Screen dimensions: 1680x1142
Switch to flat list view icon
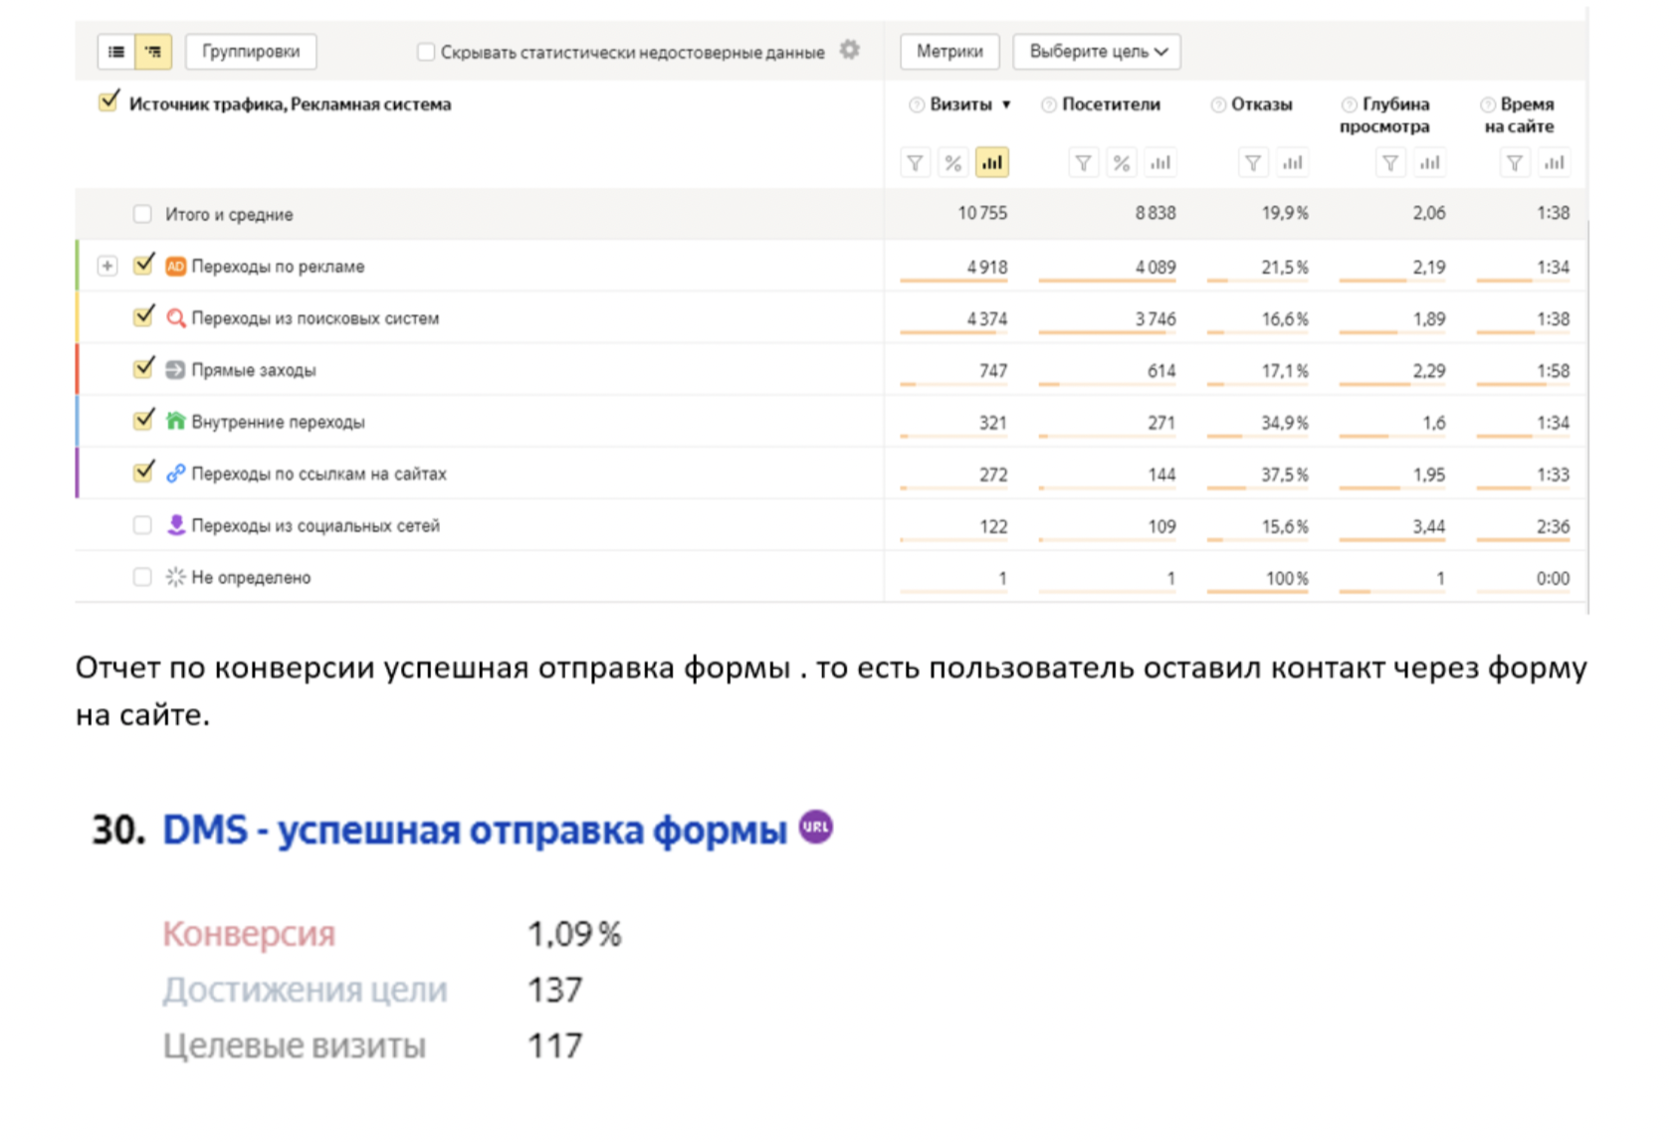click(116, 52)
